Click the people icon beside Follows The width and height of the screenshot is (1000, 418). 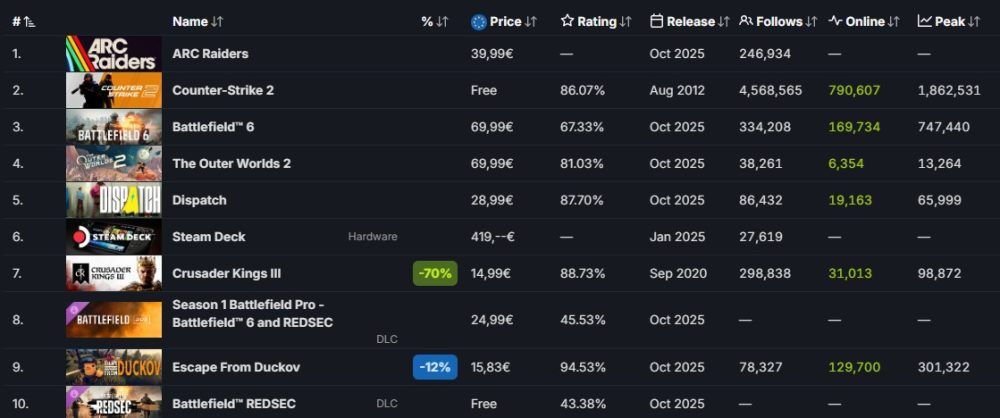point(746,21)
